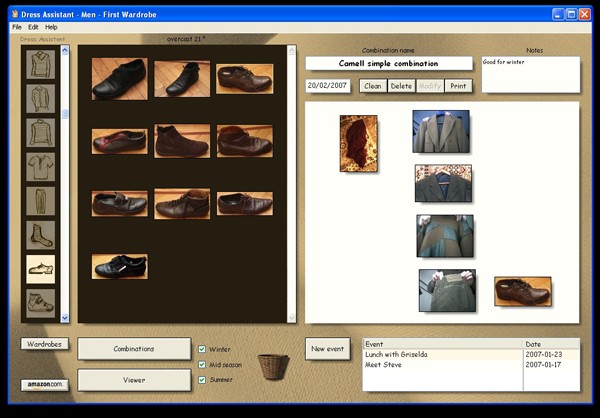Select the striped pullover category icon
Viewport: 600px width, 418px height.
tap(41, 133)
